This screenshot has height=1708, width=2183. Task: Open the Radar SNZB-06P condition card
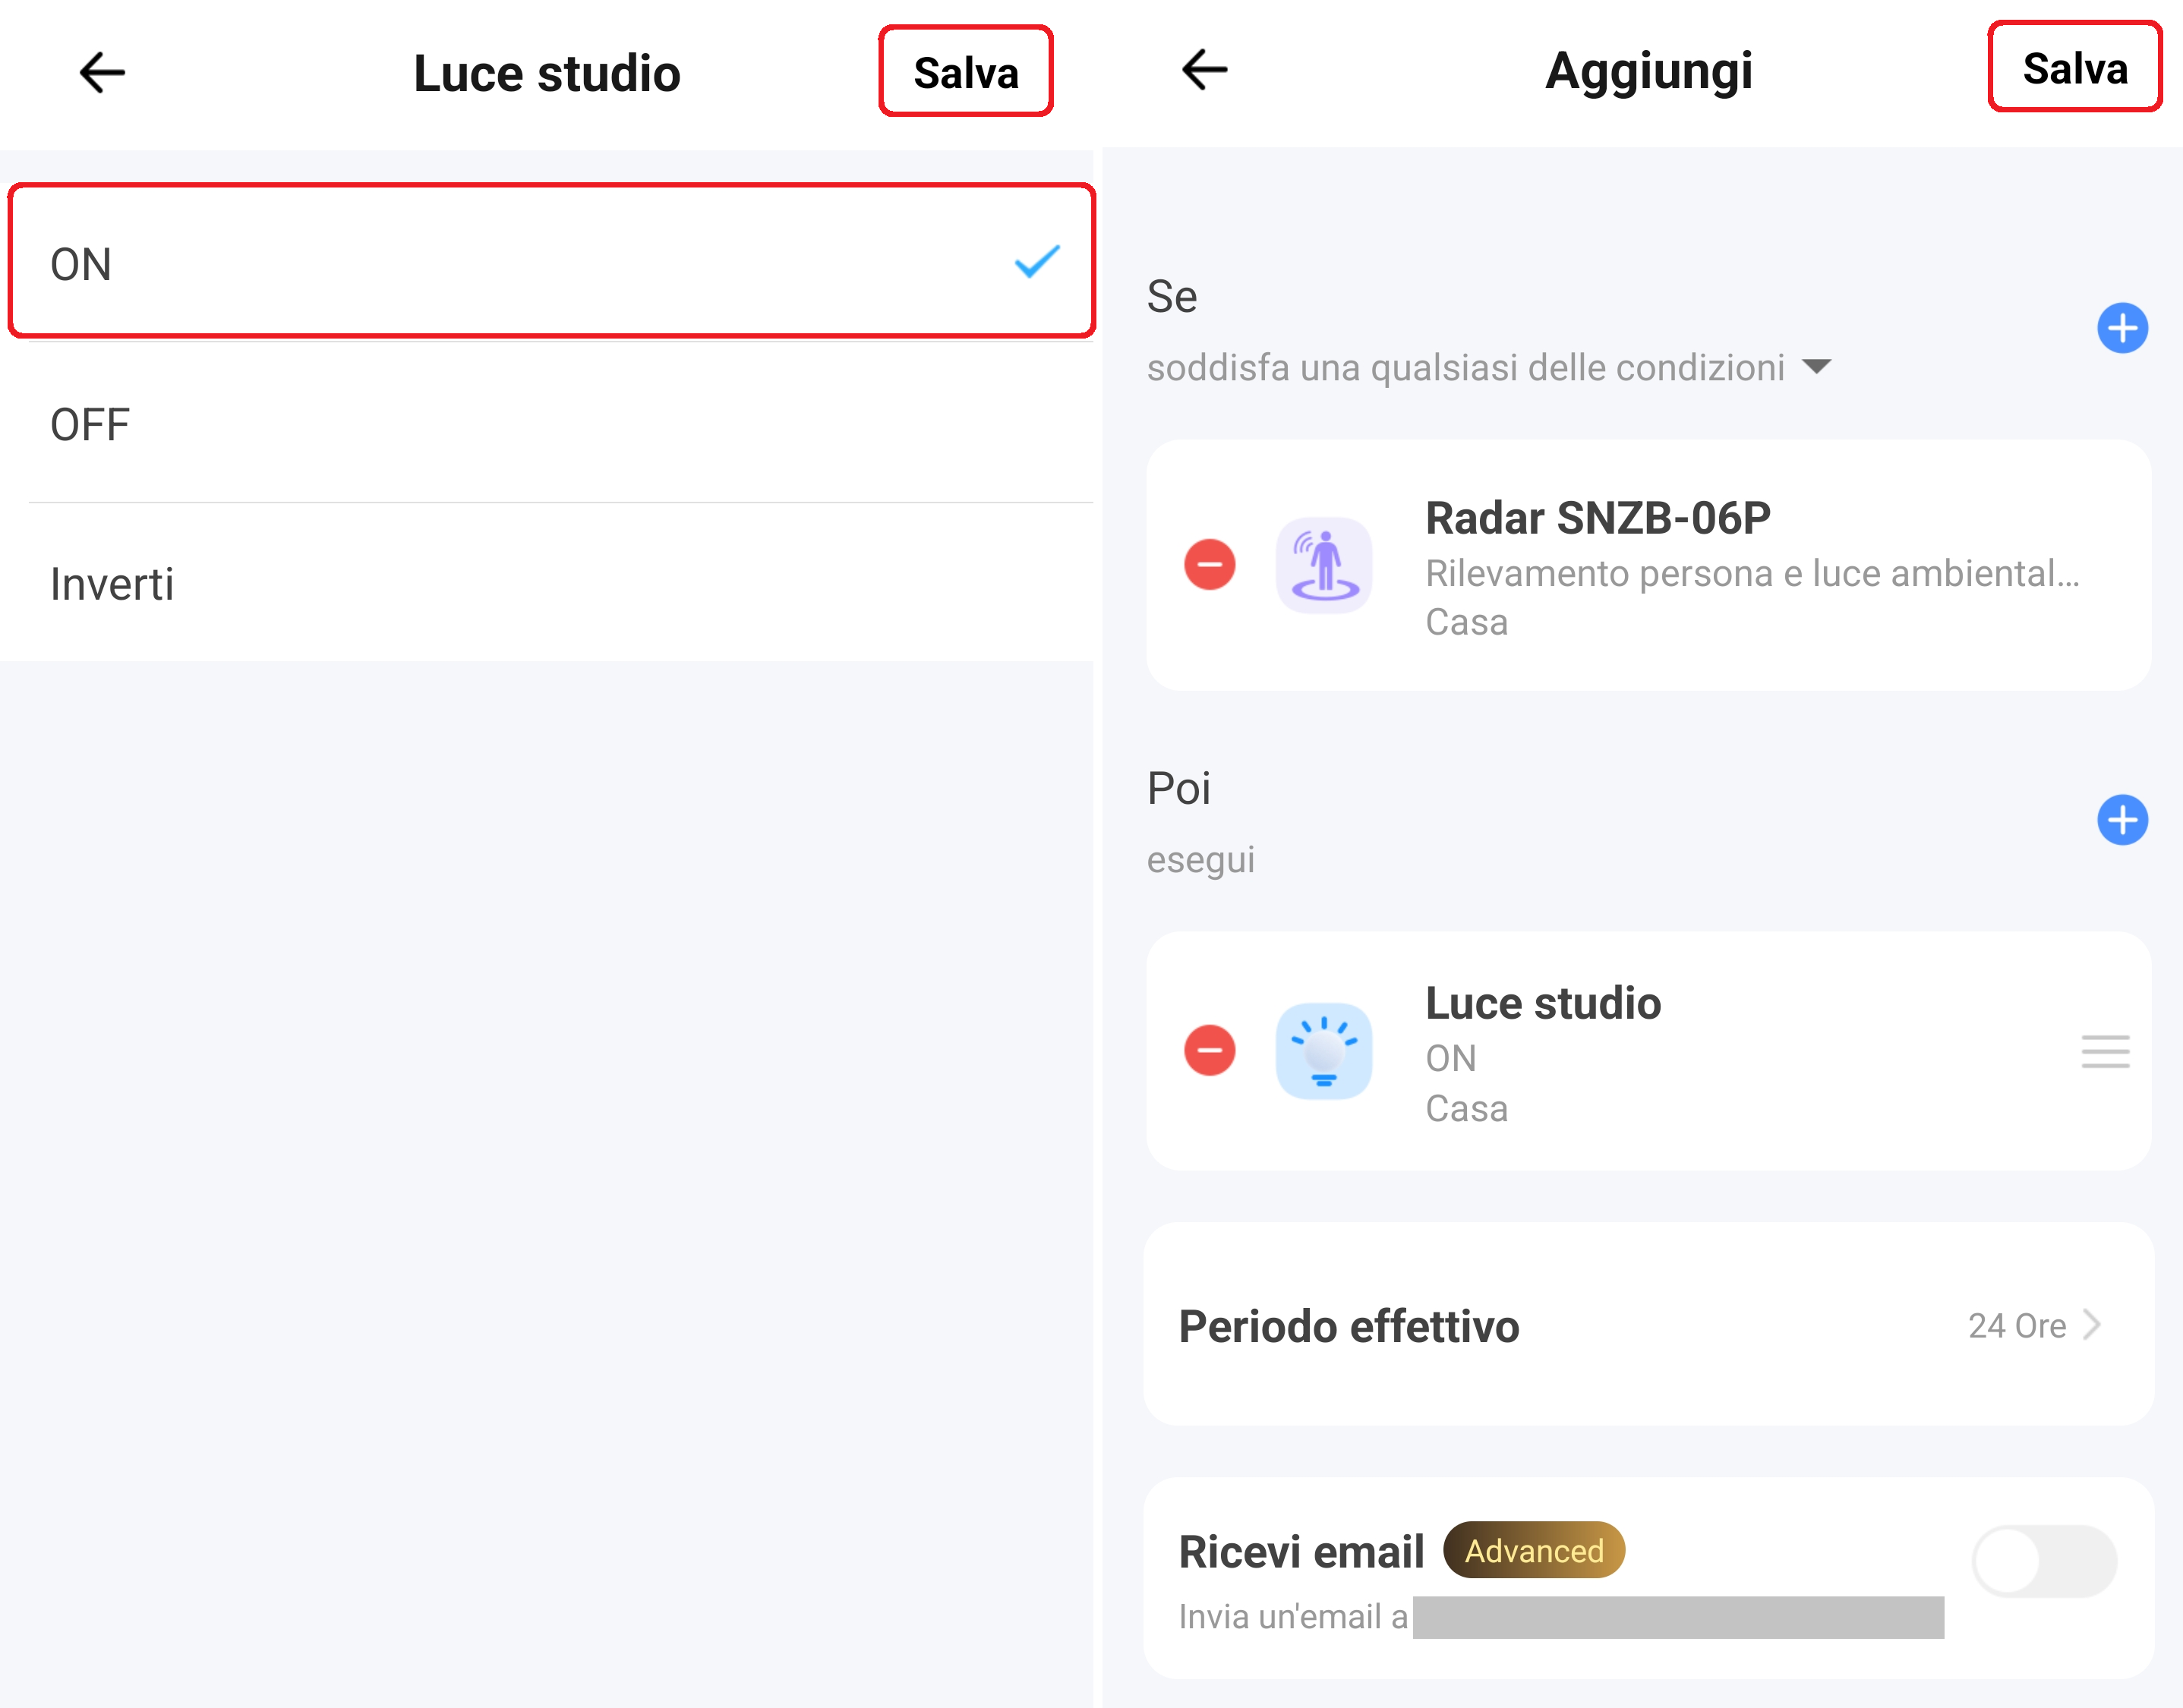coord(1648,565)
